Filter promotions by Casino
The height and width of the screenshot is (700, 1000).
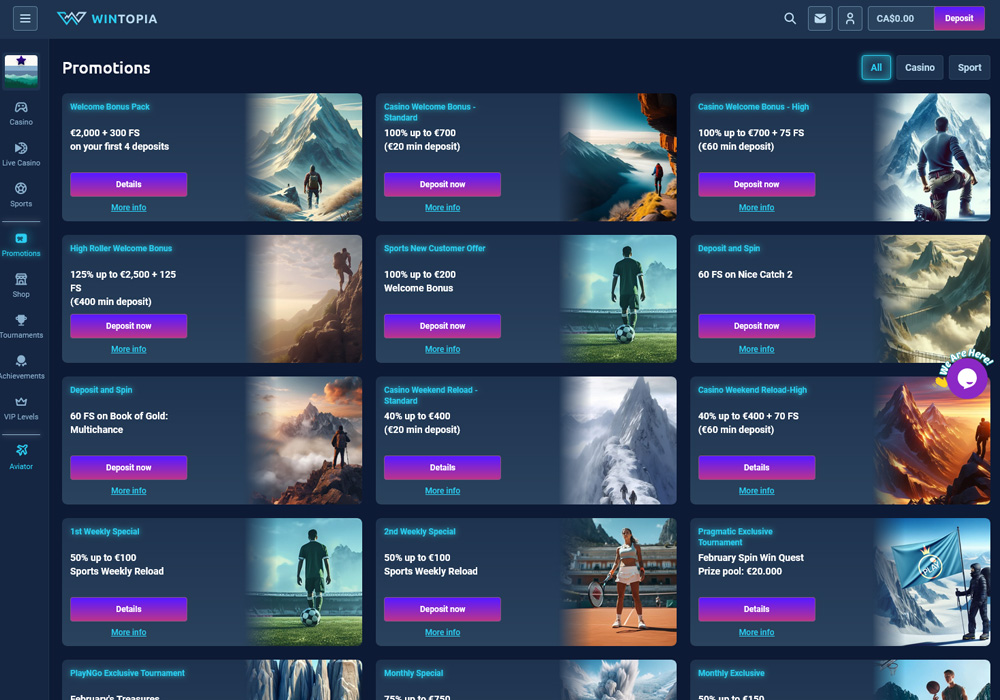tap(920, 68)
